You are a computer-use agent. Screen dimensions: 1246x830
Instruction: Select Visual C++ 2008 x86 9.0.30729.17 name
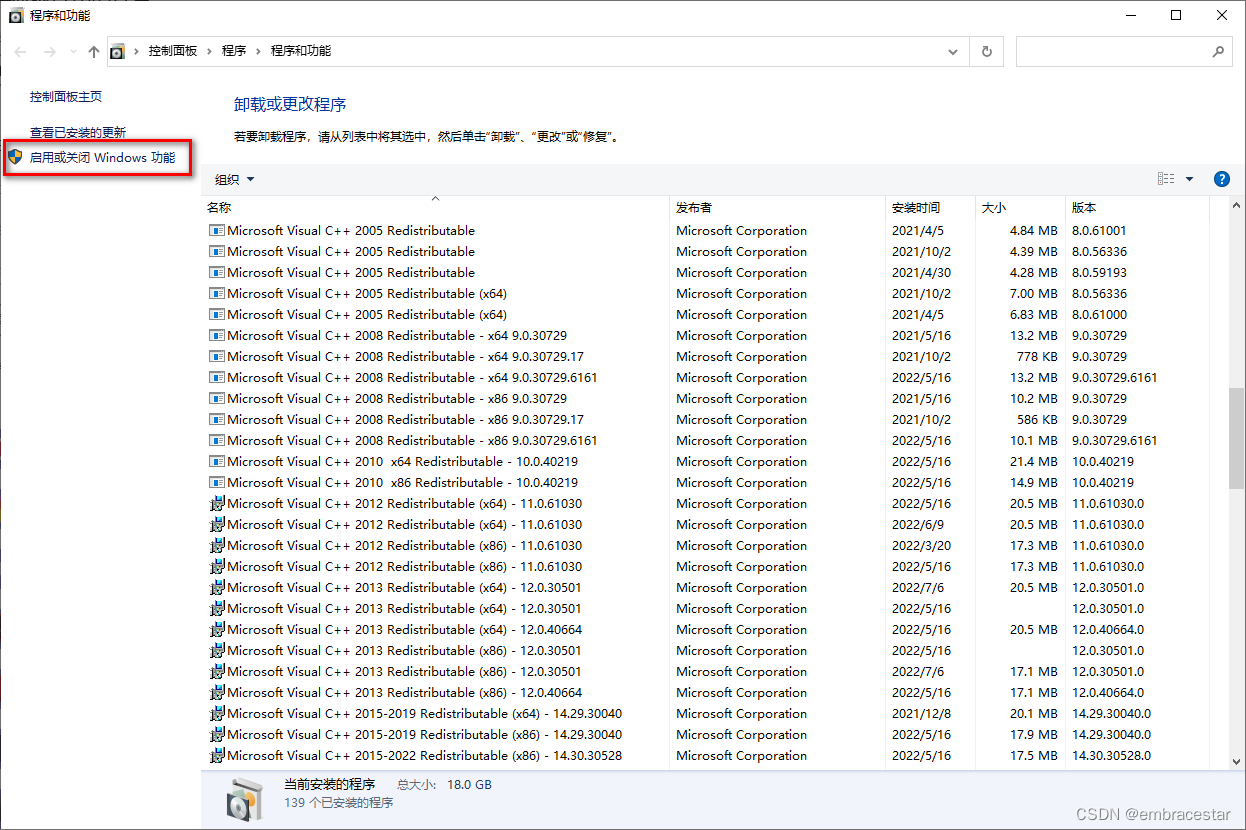click(x=405, y=419)
